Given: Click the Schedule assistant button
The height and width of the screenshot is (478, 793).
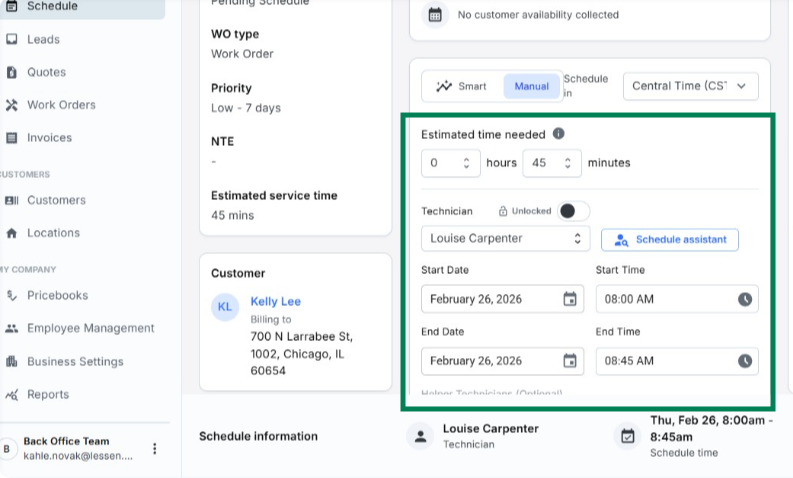Looking at the screenshot, I should (x=669, y=240).
